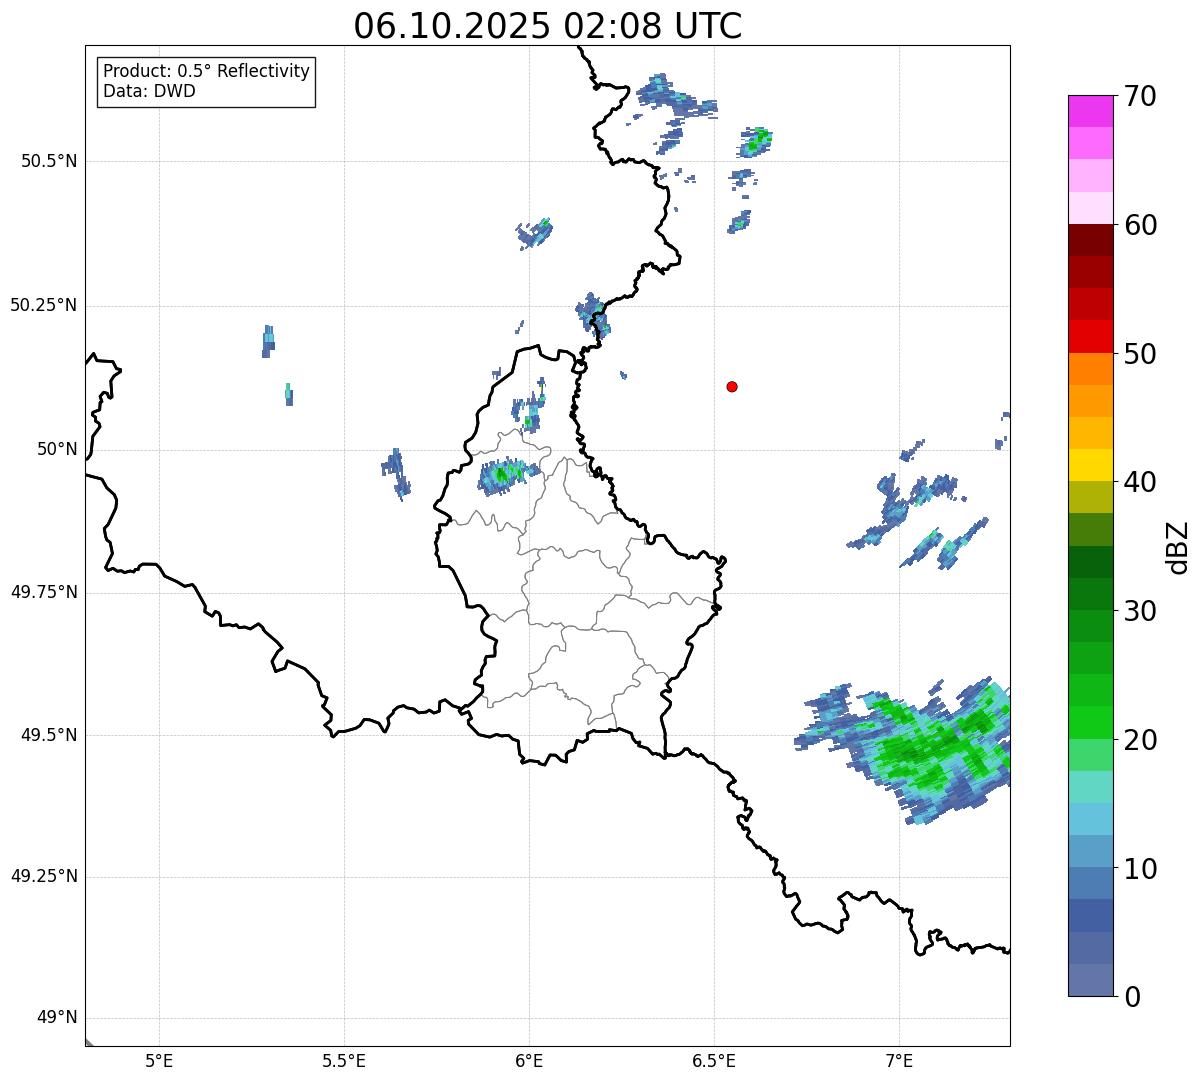The height and width of the screenshot is (1081, 1202).
Task: Click longitude label "5.5°E"
Action: coord(344,1061)
